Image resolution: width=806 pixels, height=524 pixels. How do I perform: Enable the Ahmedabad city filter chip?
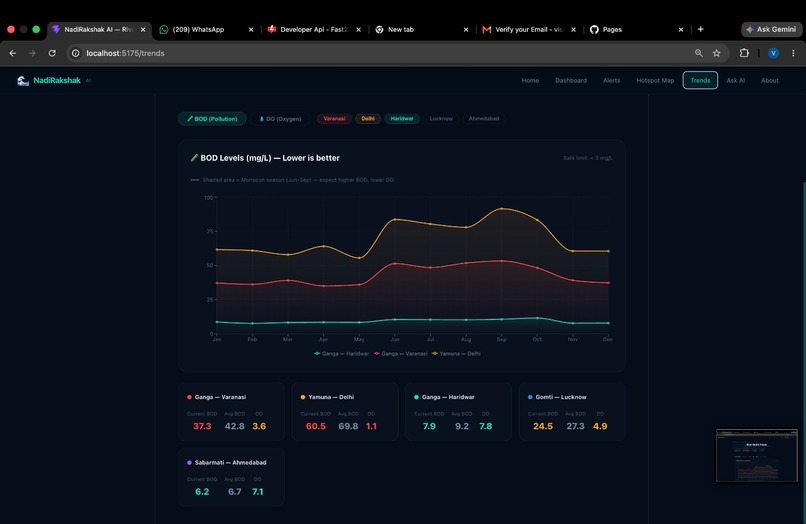(484, 119)
